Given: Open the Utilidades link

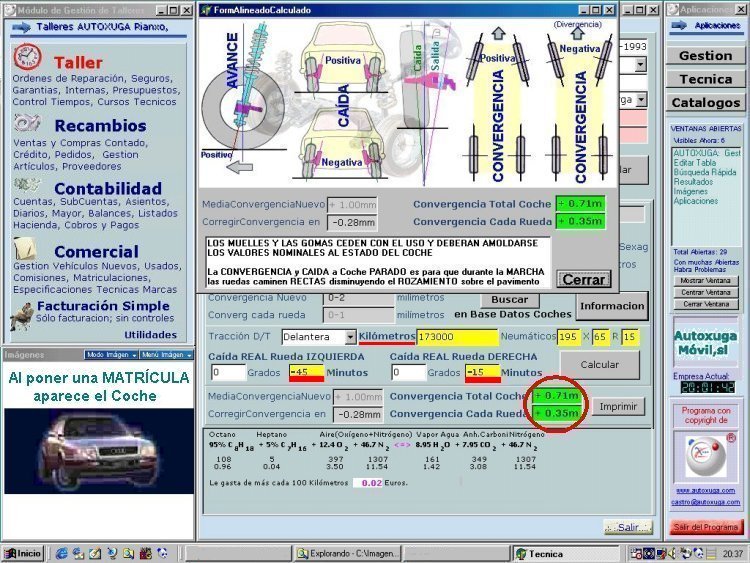Looking at the screenshot, I should pos(151,335).
